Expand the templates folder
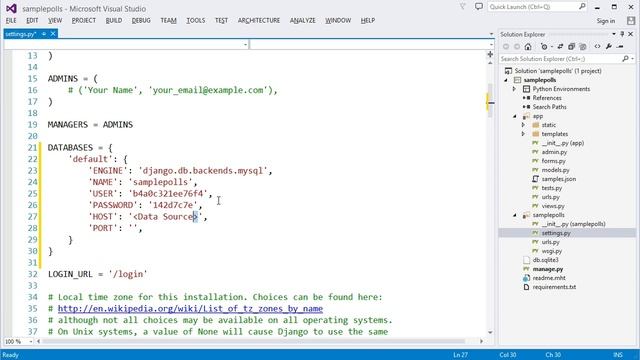 (x=523, y=134)
